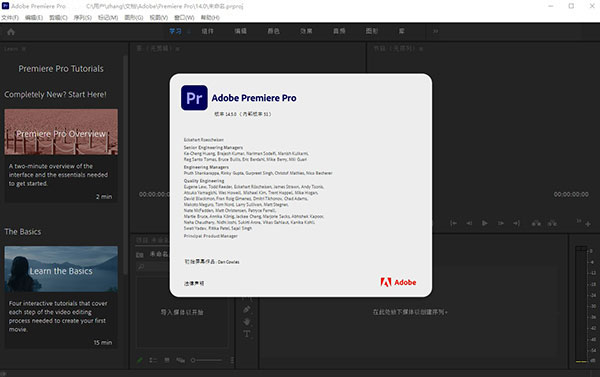Click the audio meters level bar
Viewport: 600px width, 377px height.
581,304
